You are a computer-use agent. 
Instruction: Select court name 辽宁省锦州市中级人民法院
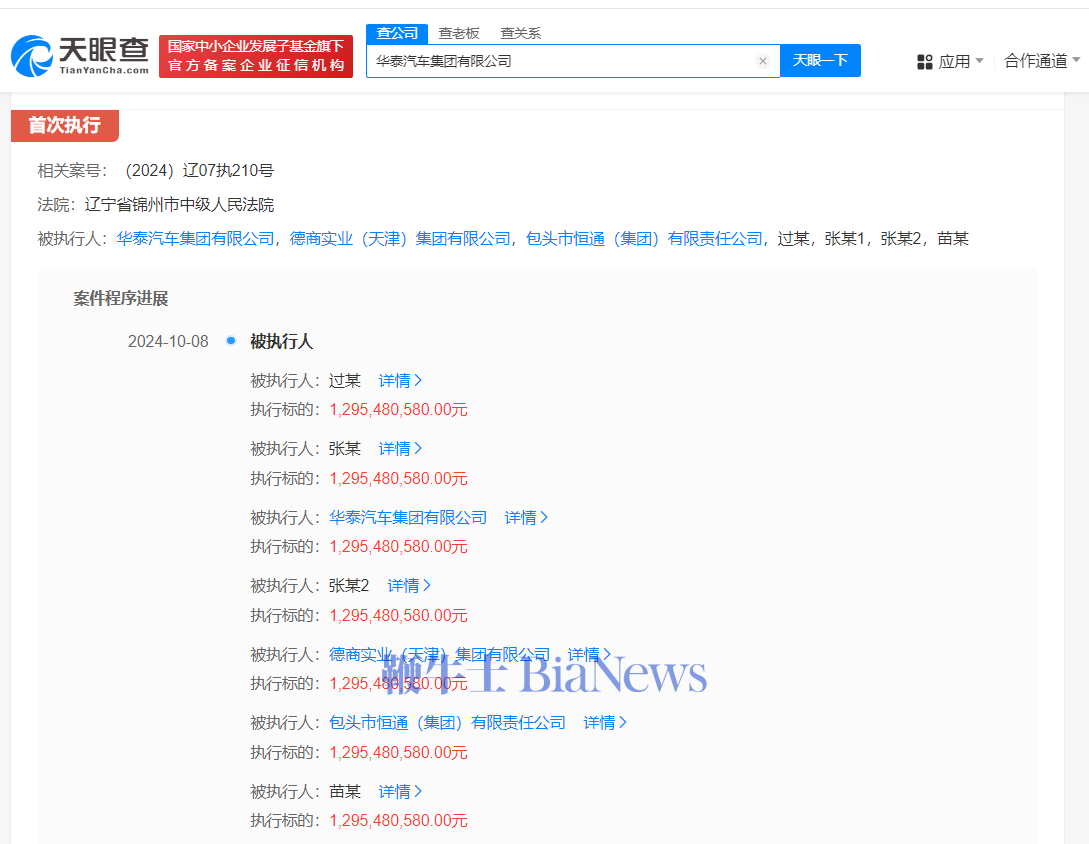[179, 205]
